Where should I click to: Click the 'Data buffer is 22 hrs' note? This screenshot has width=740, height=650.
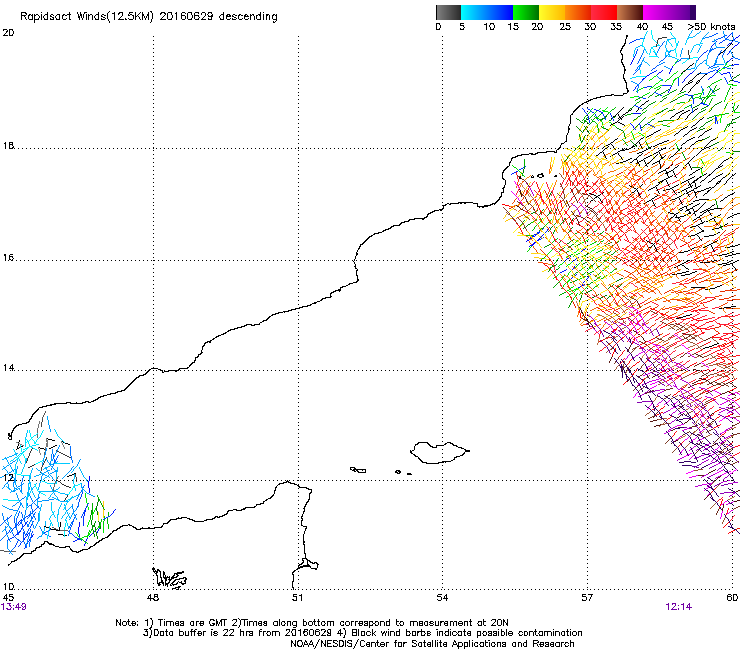(x=362, y=633)
